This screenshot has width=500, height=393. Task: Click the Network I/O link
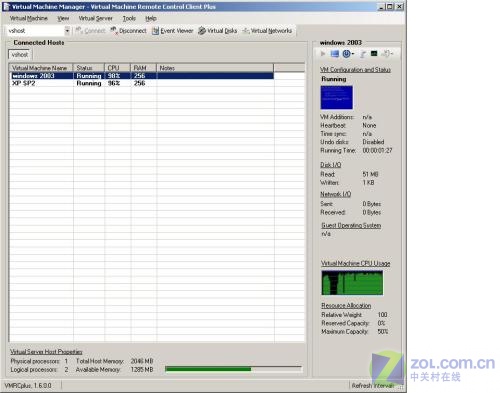click(x=335, y=194)
